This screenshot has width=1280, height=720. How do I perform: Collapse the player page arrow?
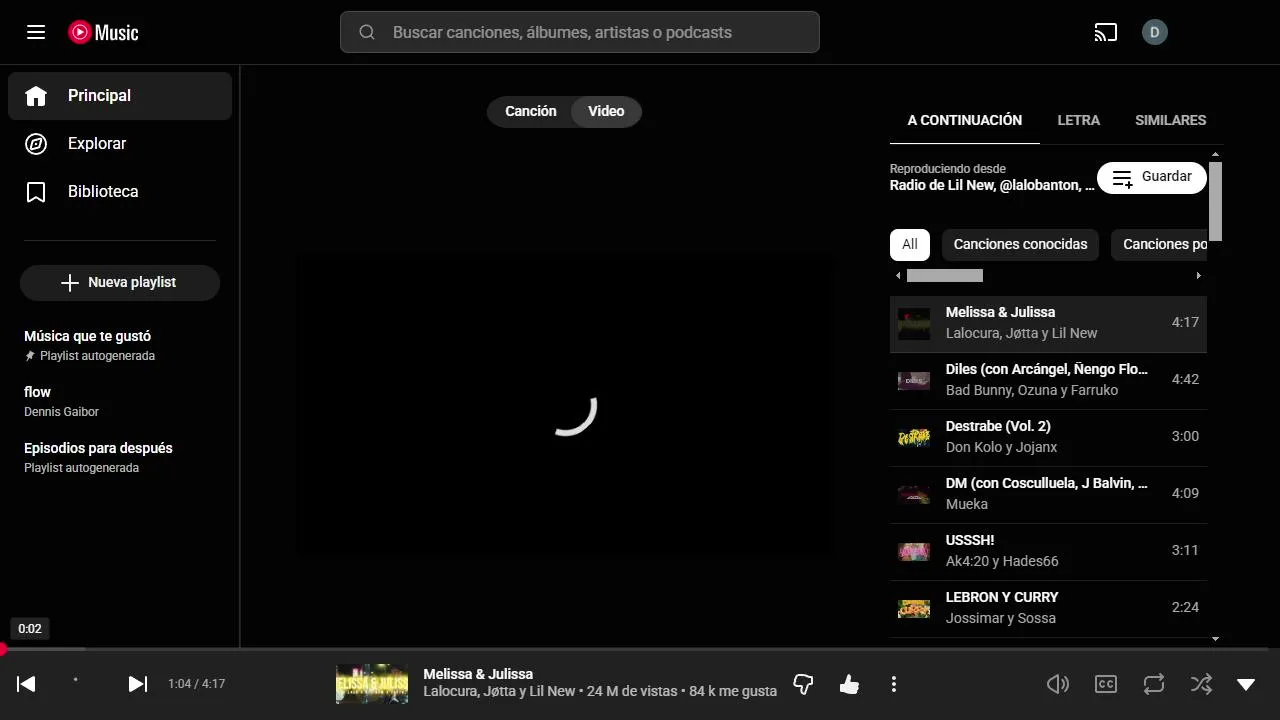click(1246, 684)
